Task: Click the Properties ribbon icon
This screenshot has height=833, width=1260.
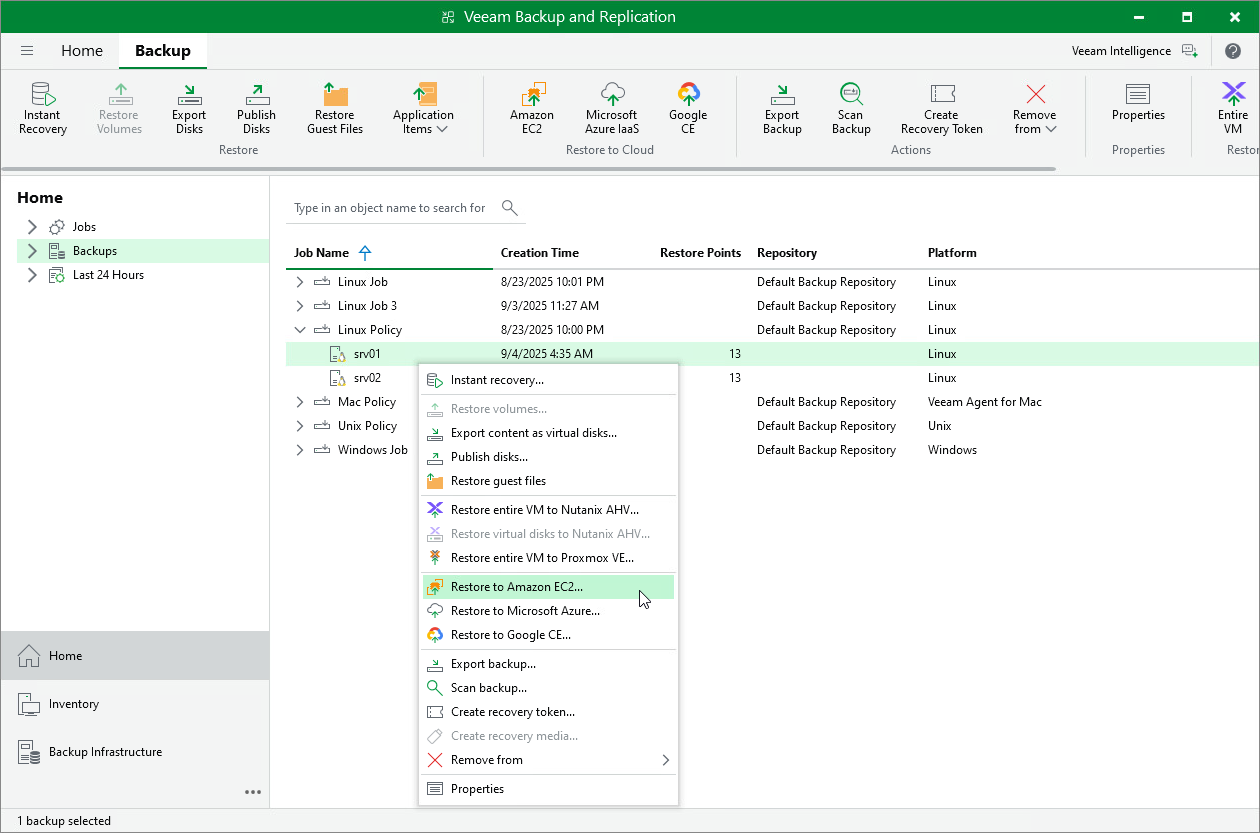Action: pos(1138,101)
